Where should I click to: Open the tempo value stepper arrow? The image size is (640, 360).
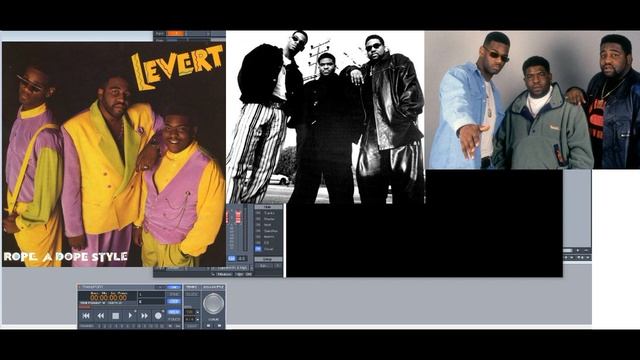coord(198,312)
